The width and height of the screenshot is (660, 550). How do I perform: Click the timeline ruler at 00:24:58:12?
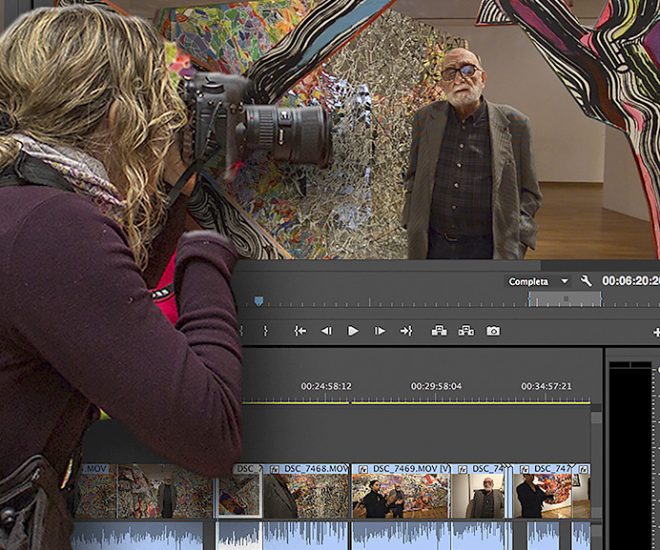point(326,386)
